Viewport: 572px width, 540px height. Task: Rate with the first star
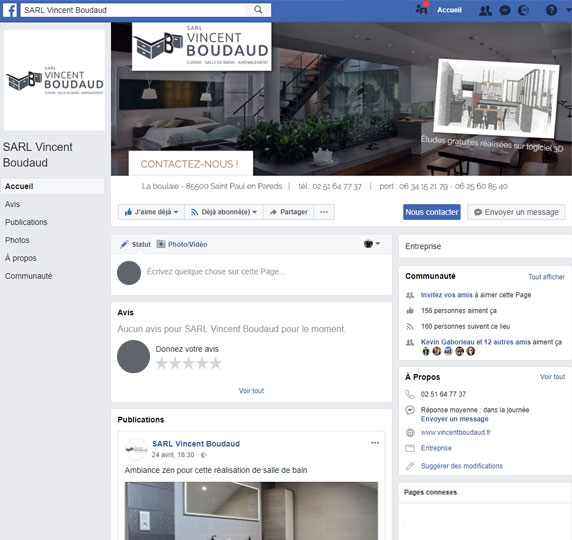click(162, 363)
